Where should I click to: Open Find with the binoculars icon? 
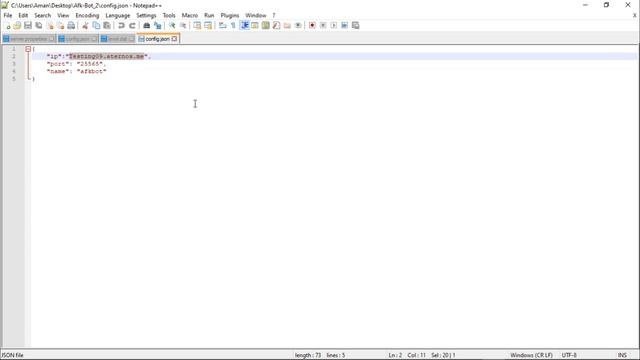(x=147, y=26)
